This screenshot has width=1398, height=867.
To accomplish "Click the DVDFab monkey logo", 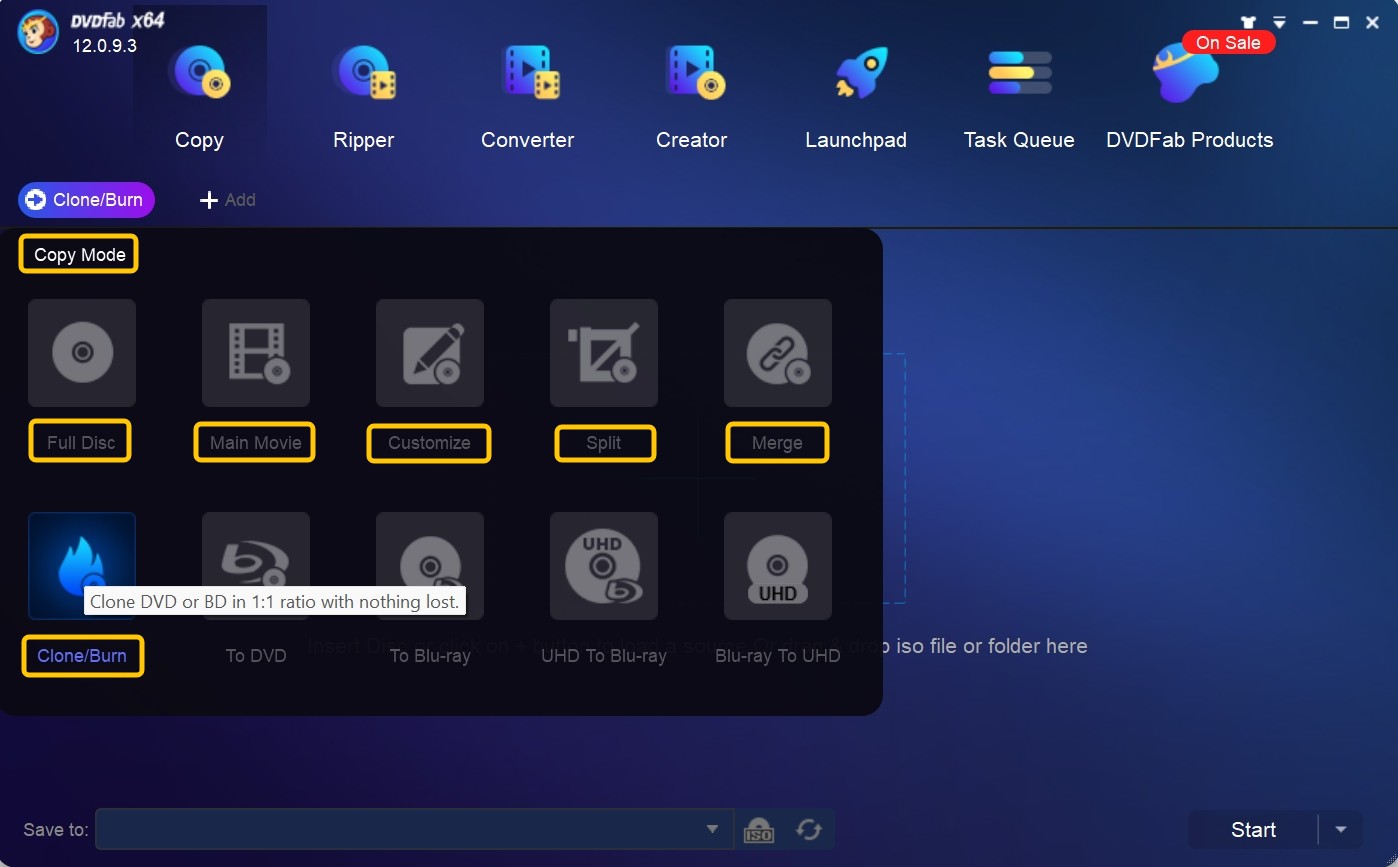I will 38,33.
